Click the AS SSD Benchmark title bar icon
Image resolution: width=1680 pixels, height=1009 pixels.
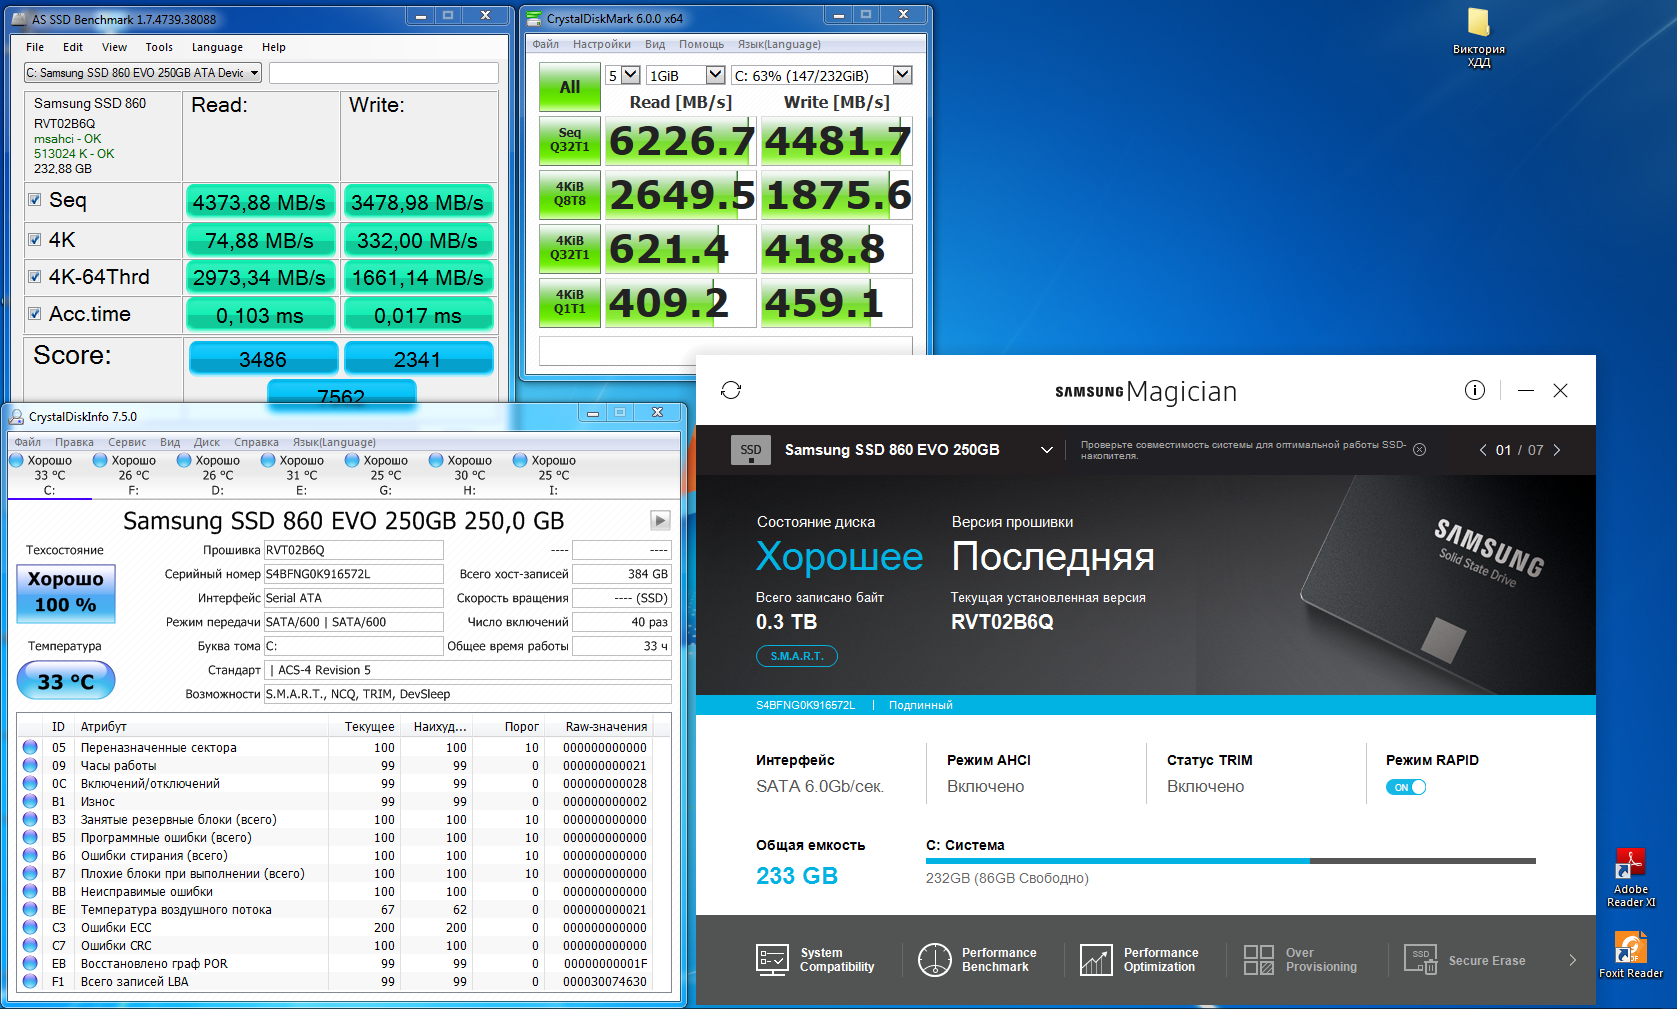(x=19, y=19)
